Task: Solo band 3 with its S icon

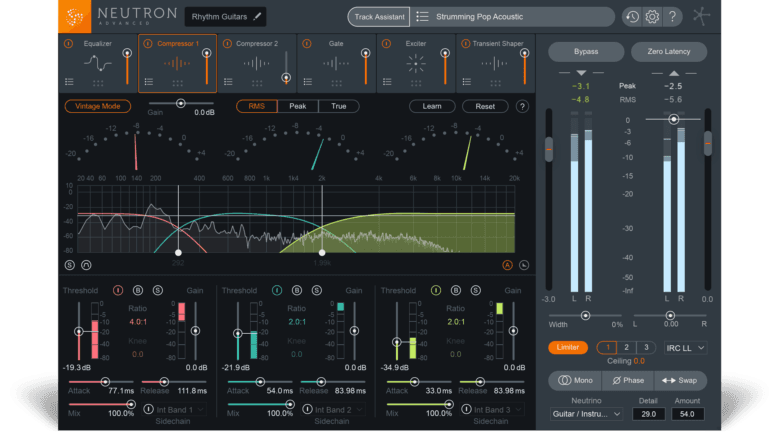Action: coord(475,291)
